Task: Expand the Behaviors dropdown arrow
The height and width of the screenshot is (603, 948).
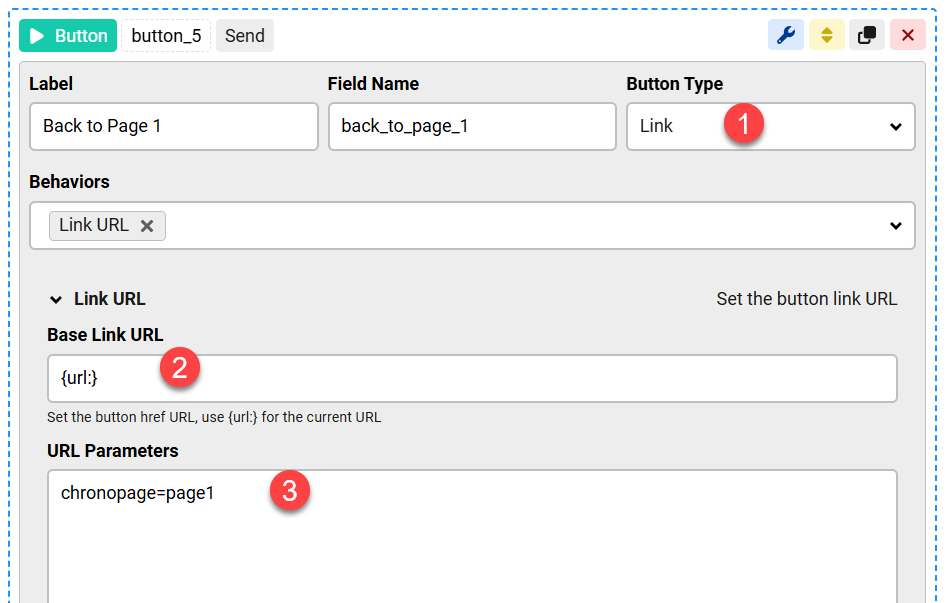Action: (x=895, y=226)
